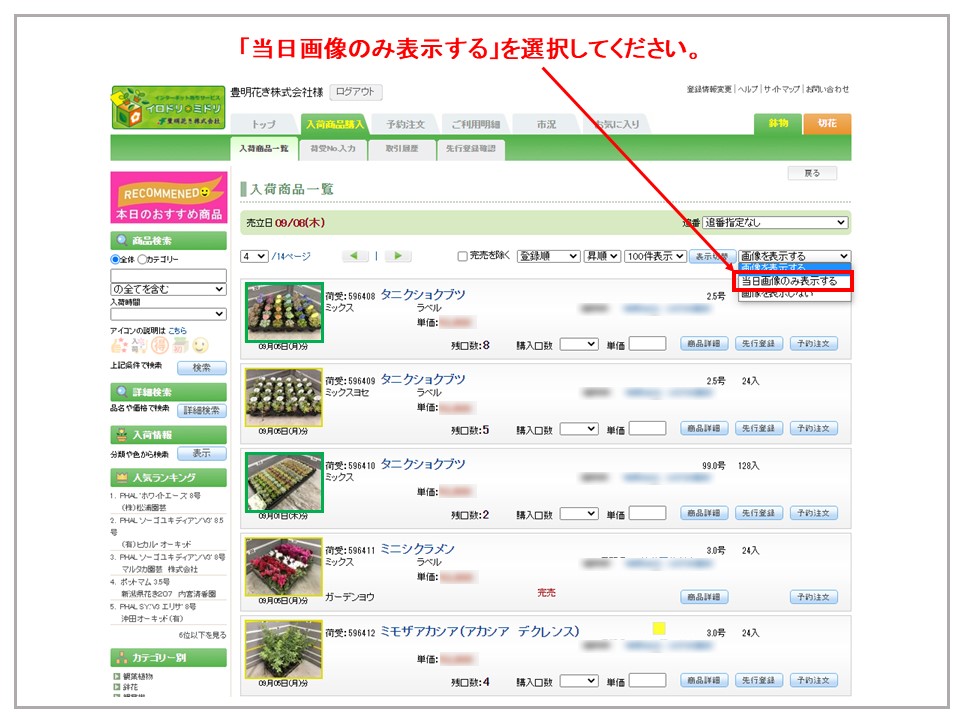
Task: Click the green square icon beside 観葉植物
Action: (117, 676)
